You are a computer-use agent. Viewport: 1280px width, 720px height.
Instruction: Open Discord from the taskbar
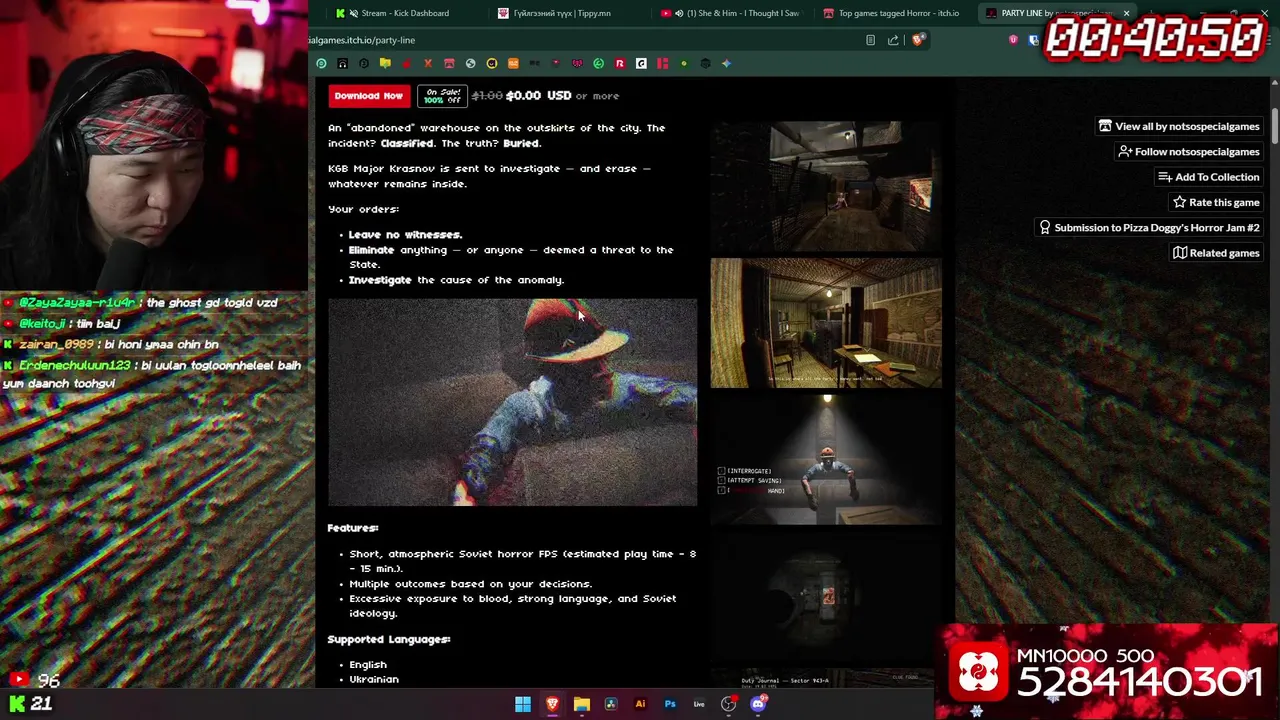(758, 704)
